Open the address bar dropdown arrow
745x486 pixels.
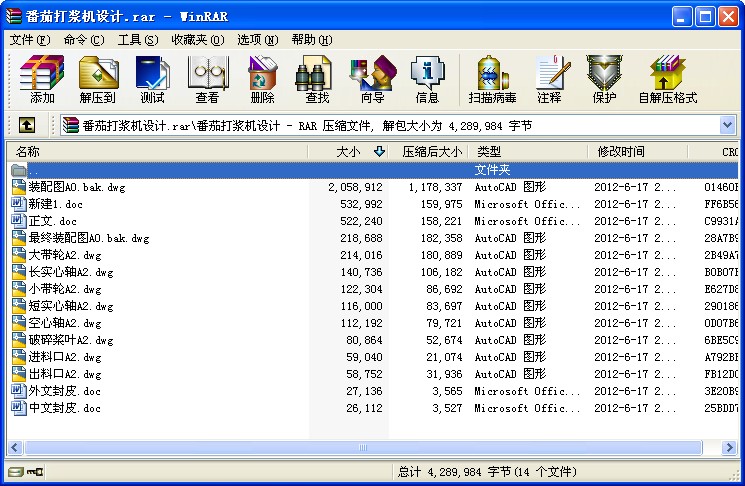pyautogui.click(x=727, y=125)
